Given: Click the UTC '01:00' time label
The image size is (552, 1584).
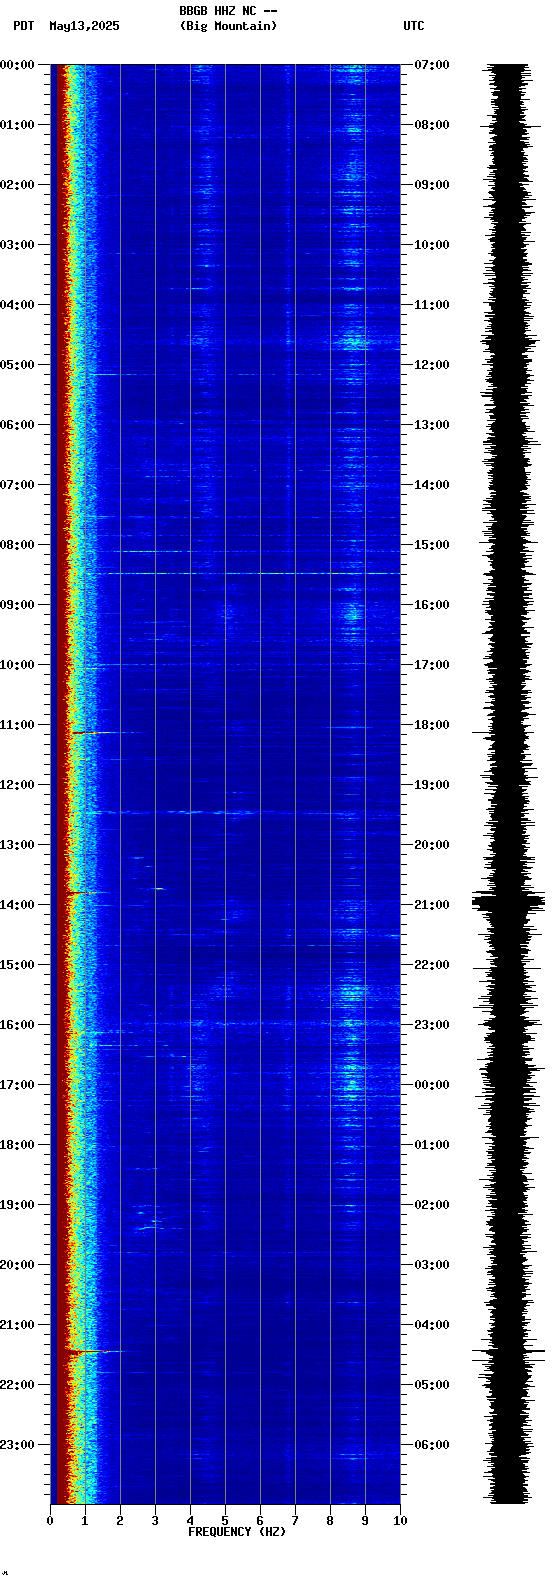Looking at the screenshot, I should pos(432,1145).
